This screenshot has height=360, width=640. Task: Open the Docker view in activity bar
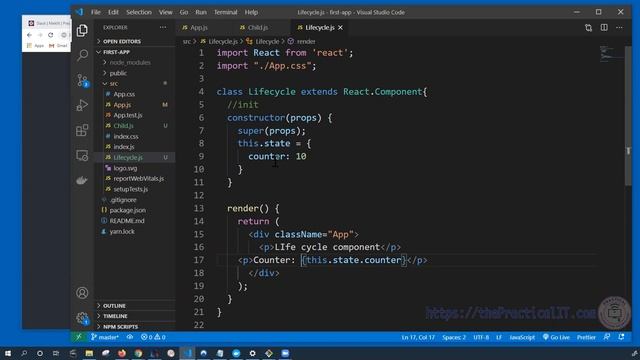click(x=82, y=180)
